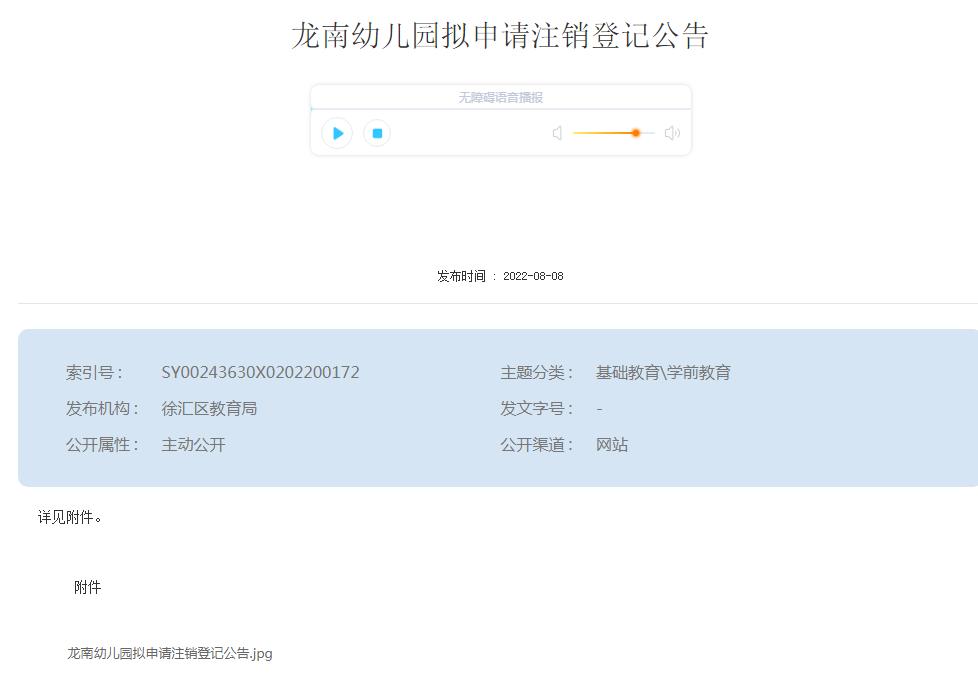978x687 pixels.
Task: Activate the play control's circular border
Action: 337,132
